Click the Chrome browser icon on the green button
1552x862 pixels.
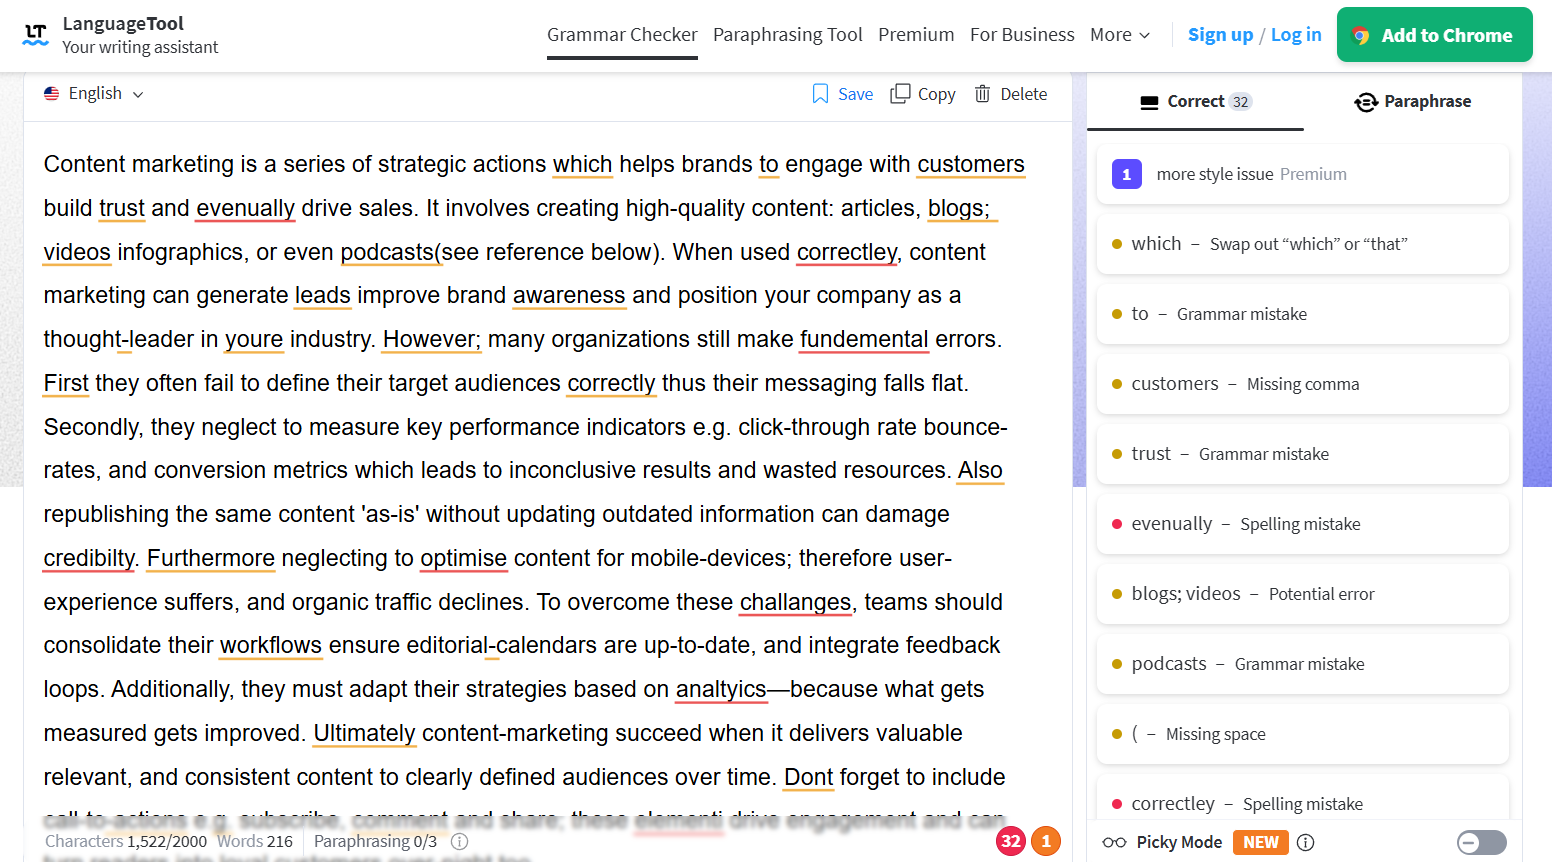point(1362,34)
